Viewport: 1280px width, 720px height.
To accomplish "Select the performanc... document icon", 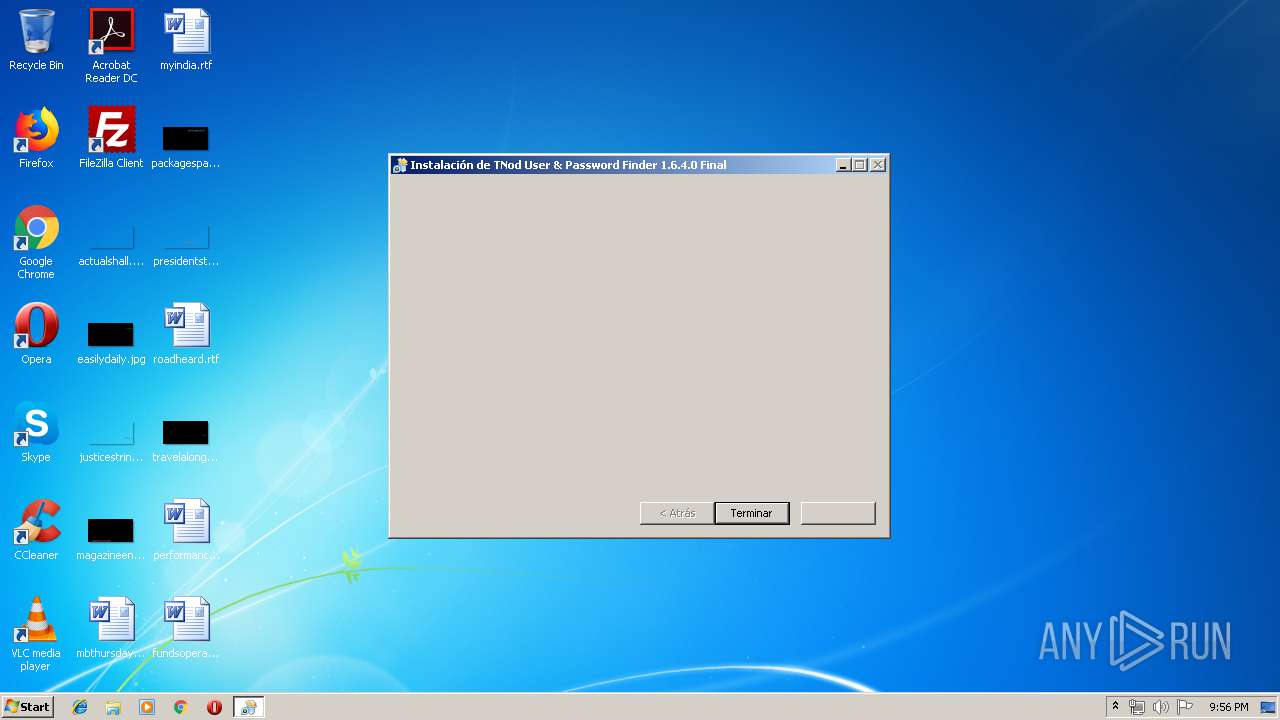I will (186, 530).
